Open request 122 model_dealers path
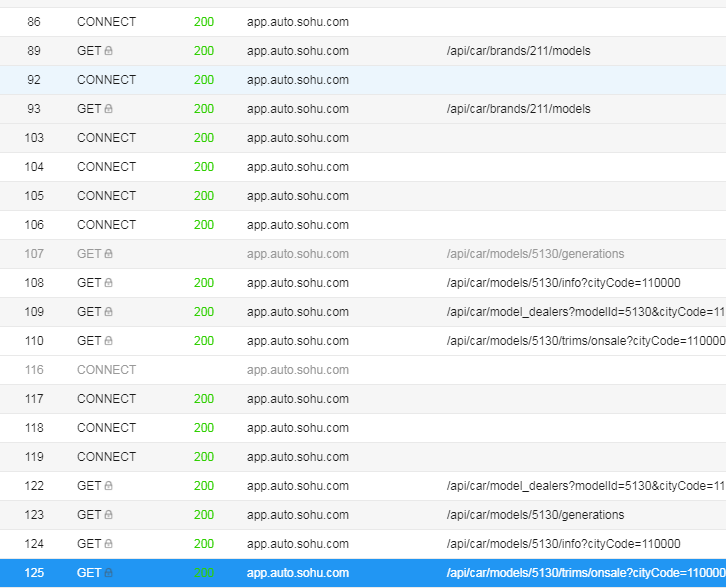Screen dimensions: 726x588 (x=586, y=486)
